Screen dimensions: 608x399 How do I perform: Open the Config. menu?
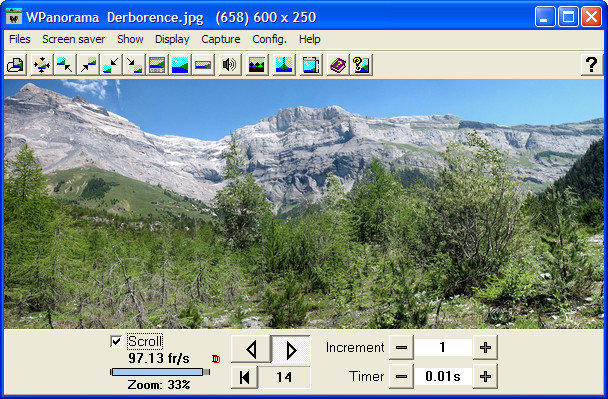click(x=269, y=39)
